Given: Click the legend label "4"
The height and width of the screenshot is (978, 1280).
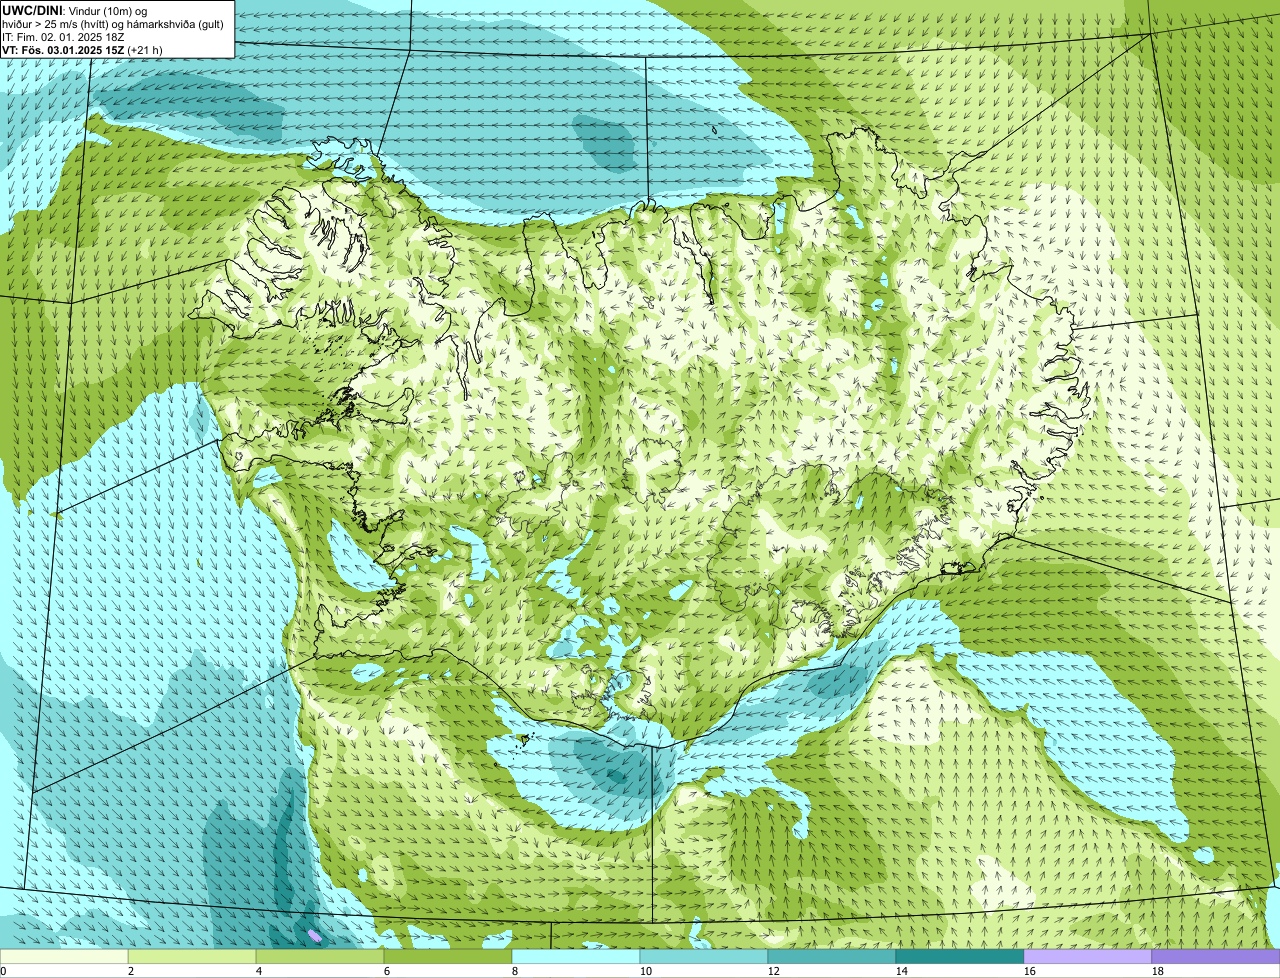Looking at the screenshot, I should pyautogui.click(x=259, y=971).
